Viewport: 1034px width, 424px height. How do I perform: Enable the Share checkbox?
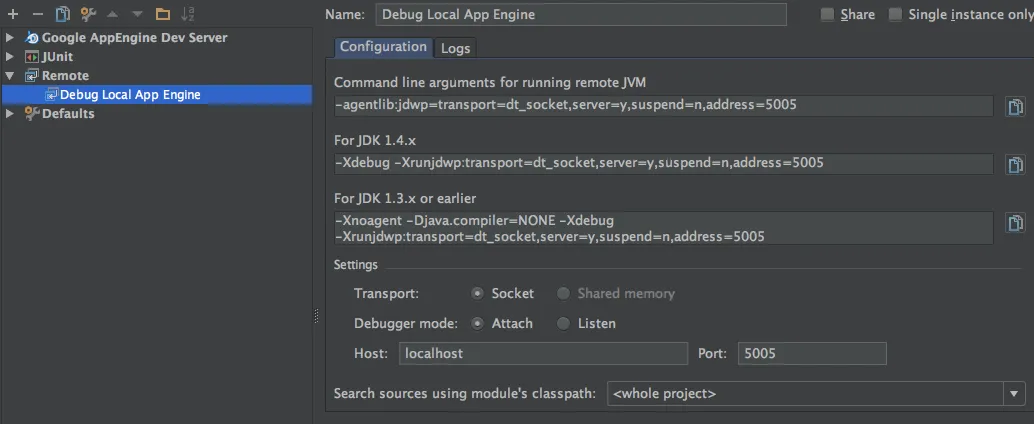[827, 14]
